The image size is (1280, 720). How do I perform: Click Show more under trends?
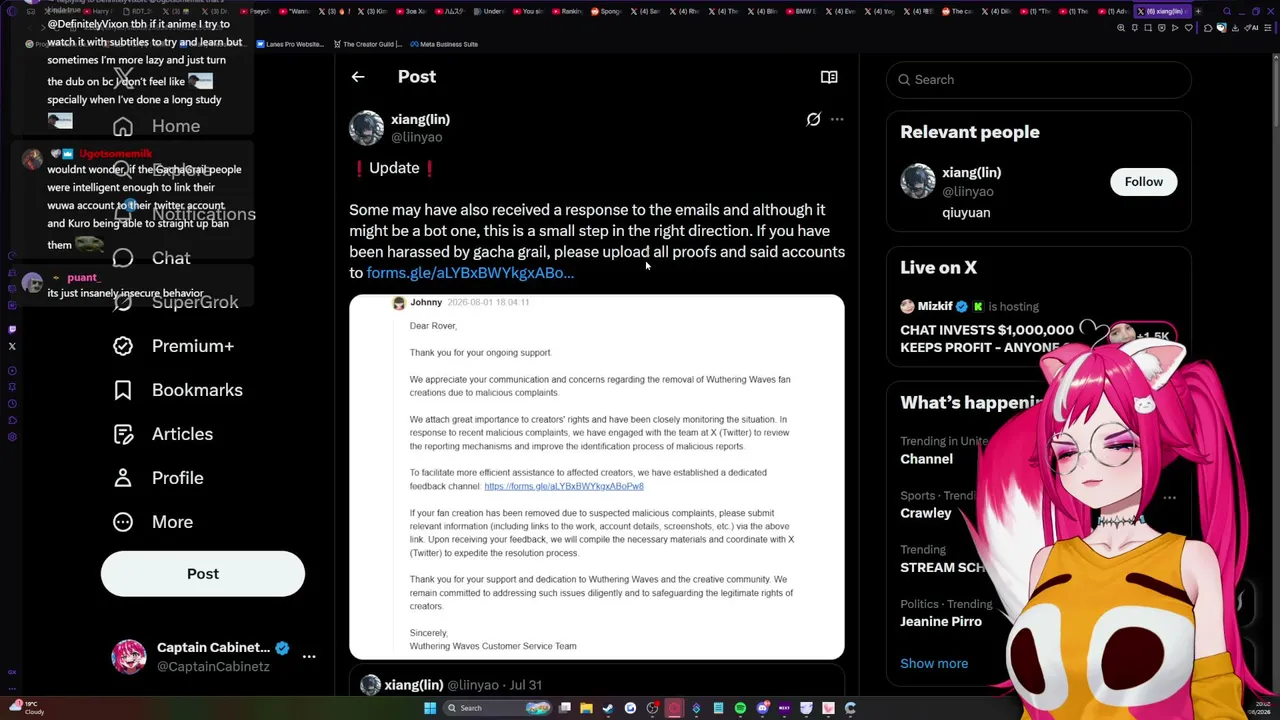934,664
